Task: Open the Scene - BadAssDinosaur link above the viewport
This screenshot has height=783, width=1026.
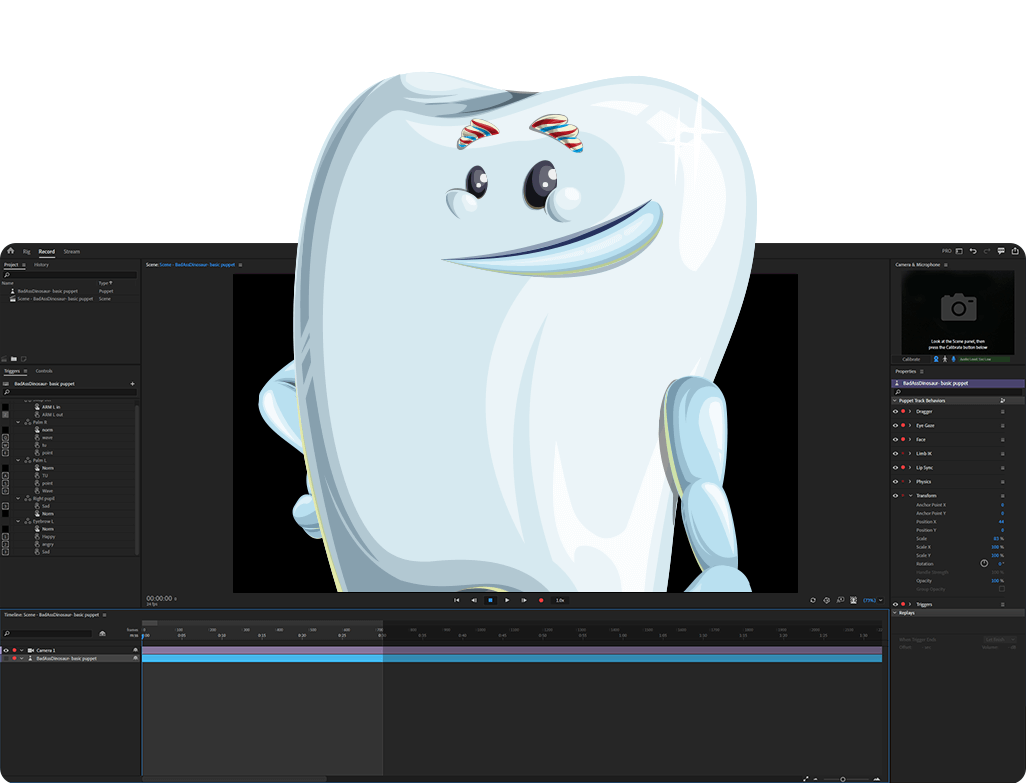Action: click(195, 265)
